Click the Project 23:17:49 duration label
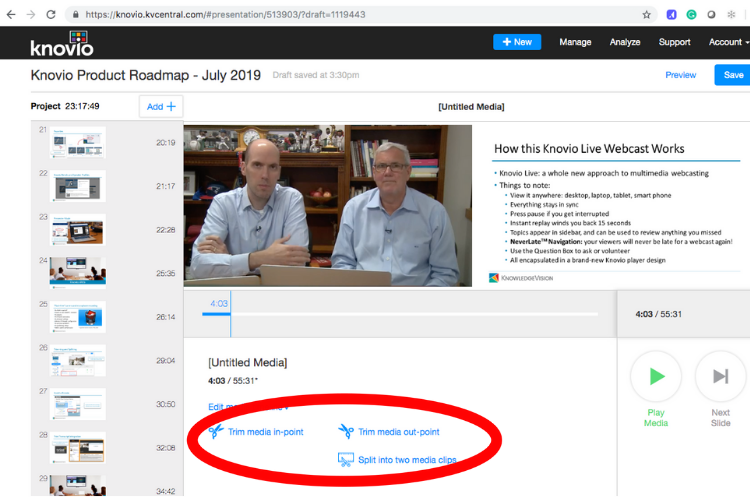 [x=65, y=106]
